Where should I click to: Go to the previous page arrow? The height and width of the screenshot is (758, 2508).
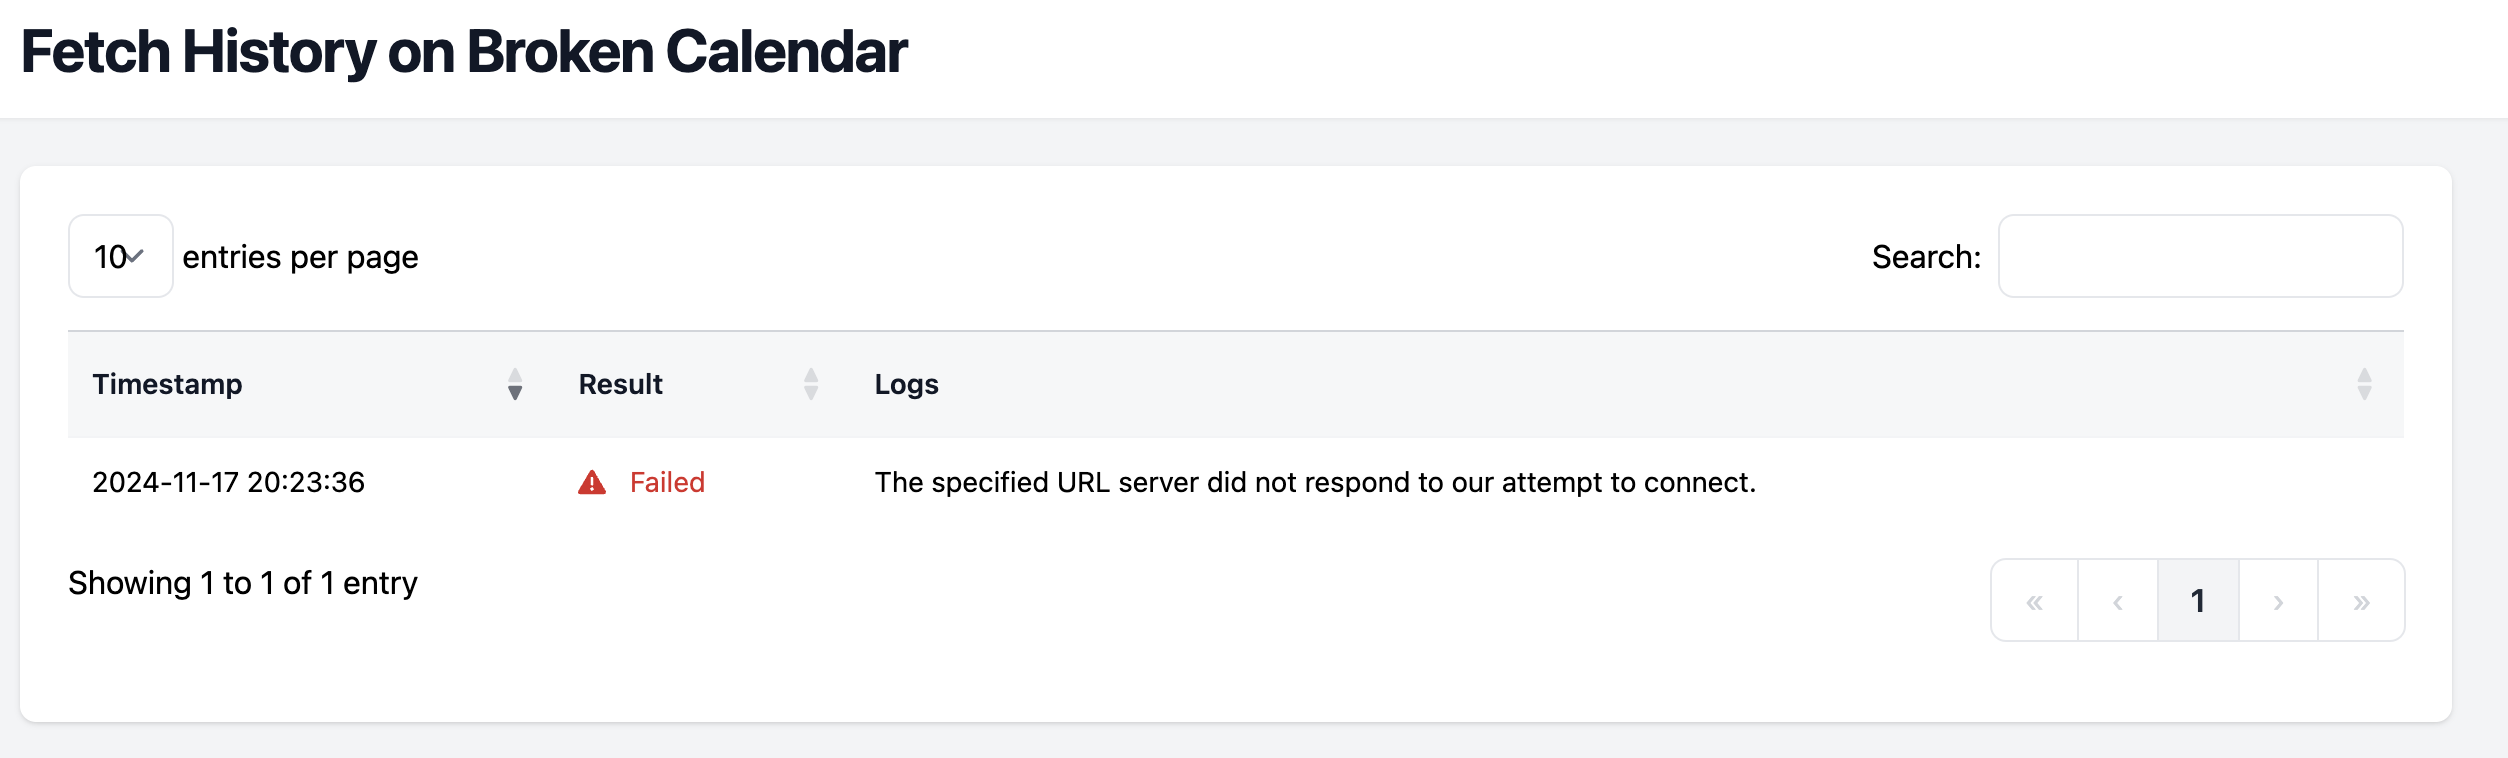[2117, 602]
